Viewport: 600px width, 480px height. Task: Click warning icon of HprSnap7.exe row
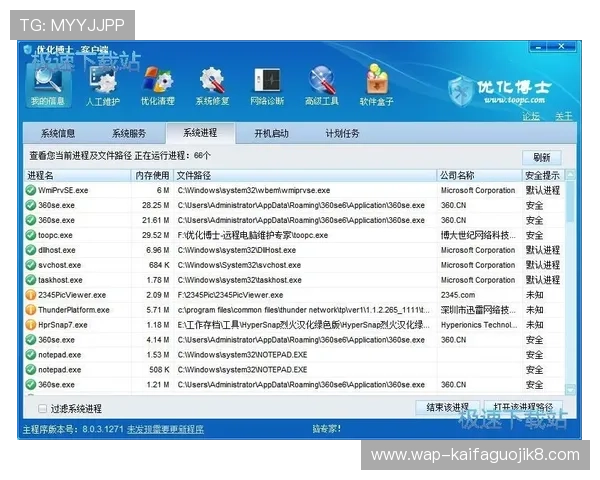point(31,325)
